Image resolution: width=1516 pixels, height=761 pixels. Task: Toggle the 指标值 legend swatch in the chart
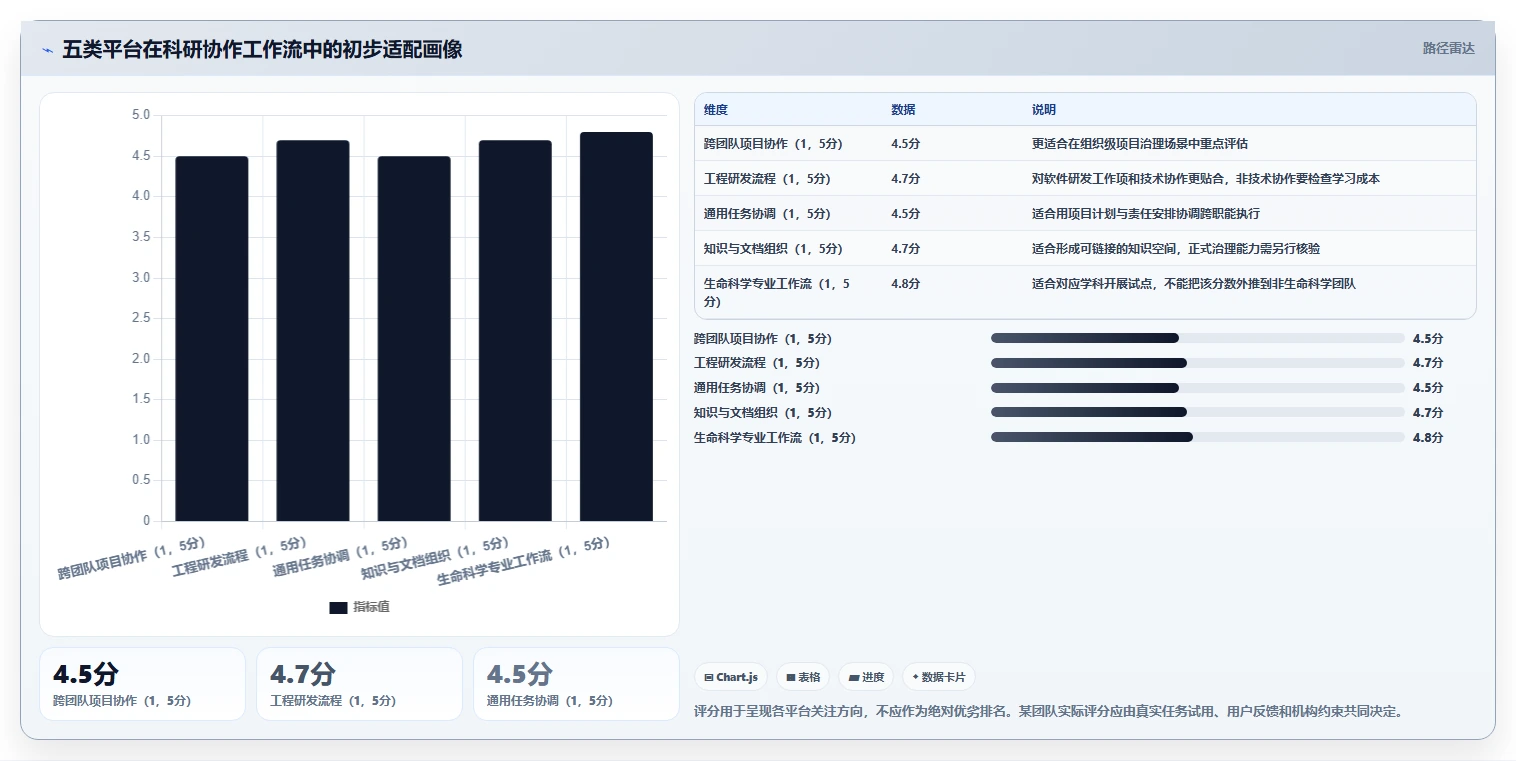(x=338, y=607)
